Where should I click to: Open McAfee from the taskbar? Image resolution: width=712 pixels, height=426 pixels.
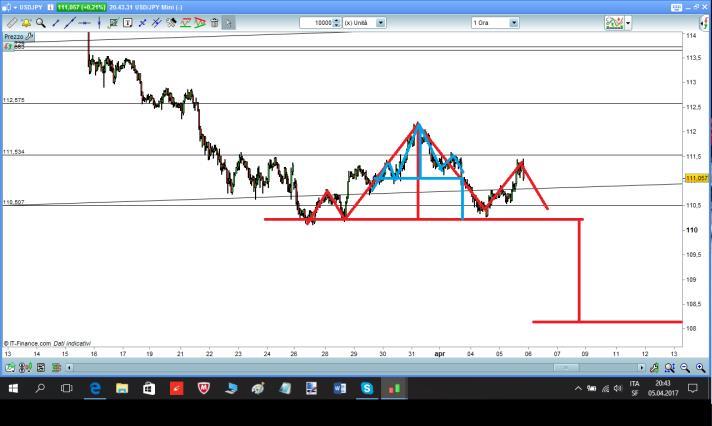[x=203, y=388]
